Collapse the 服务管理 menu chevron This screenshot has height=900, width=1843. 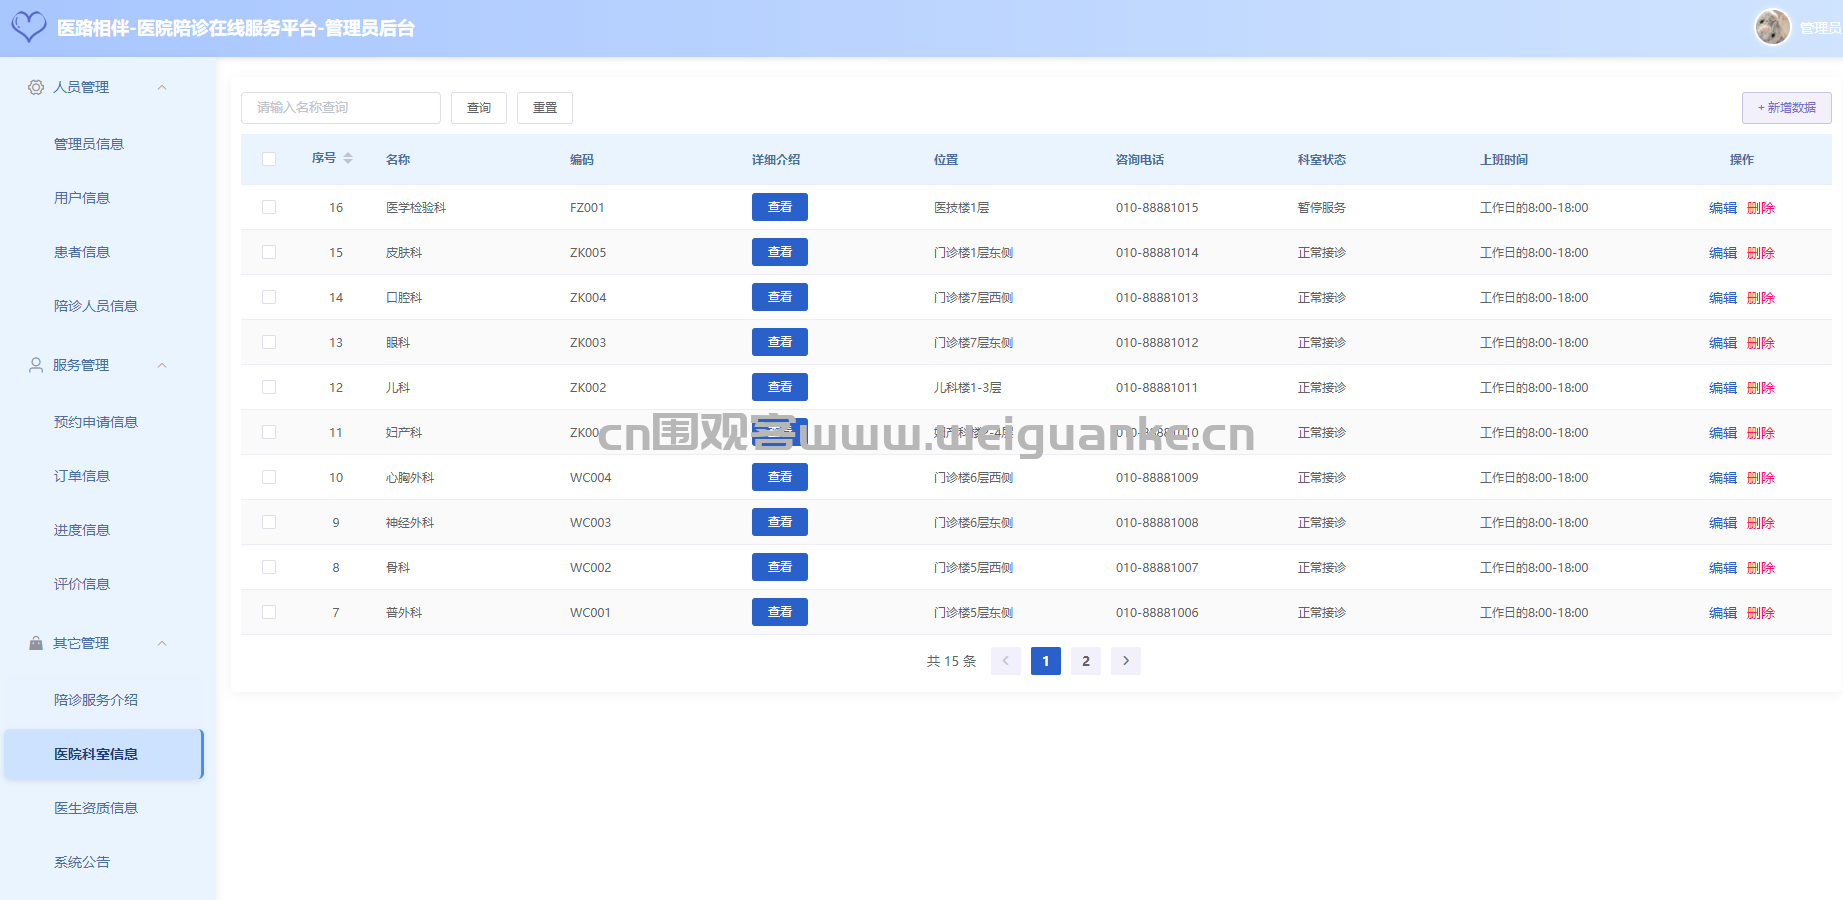coord(162,365)
